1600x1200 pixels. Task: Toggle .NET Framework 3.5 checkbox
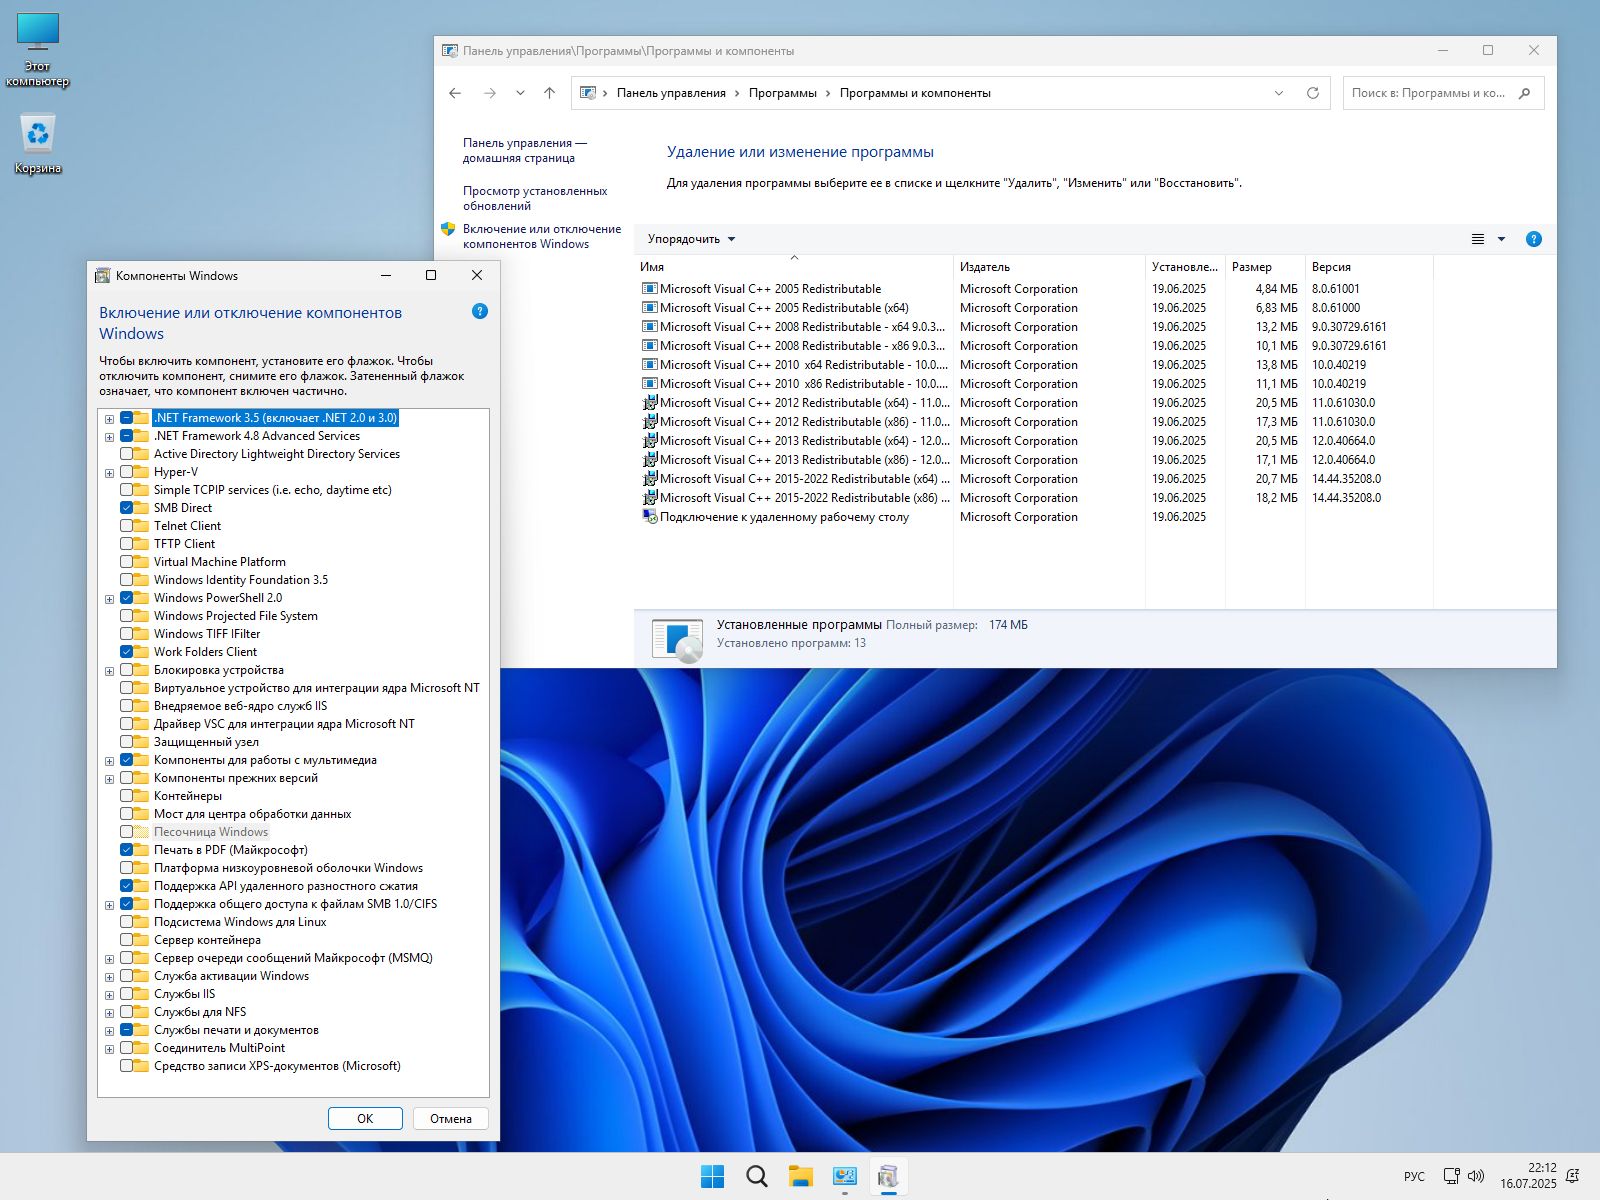tap(127, 418)
